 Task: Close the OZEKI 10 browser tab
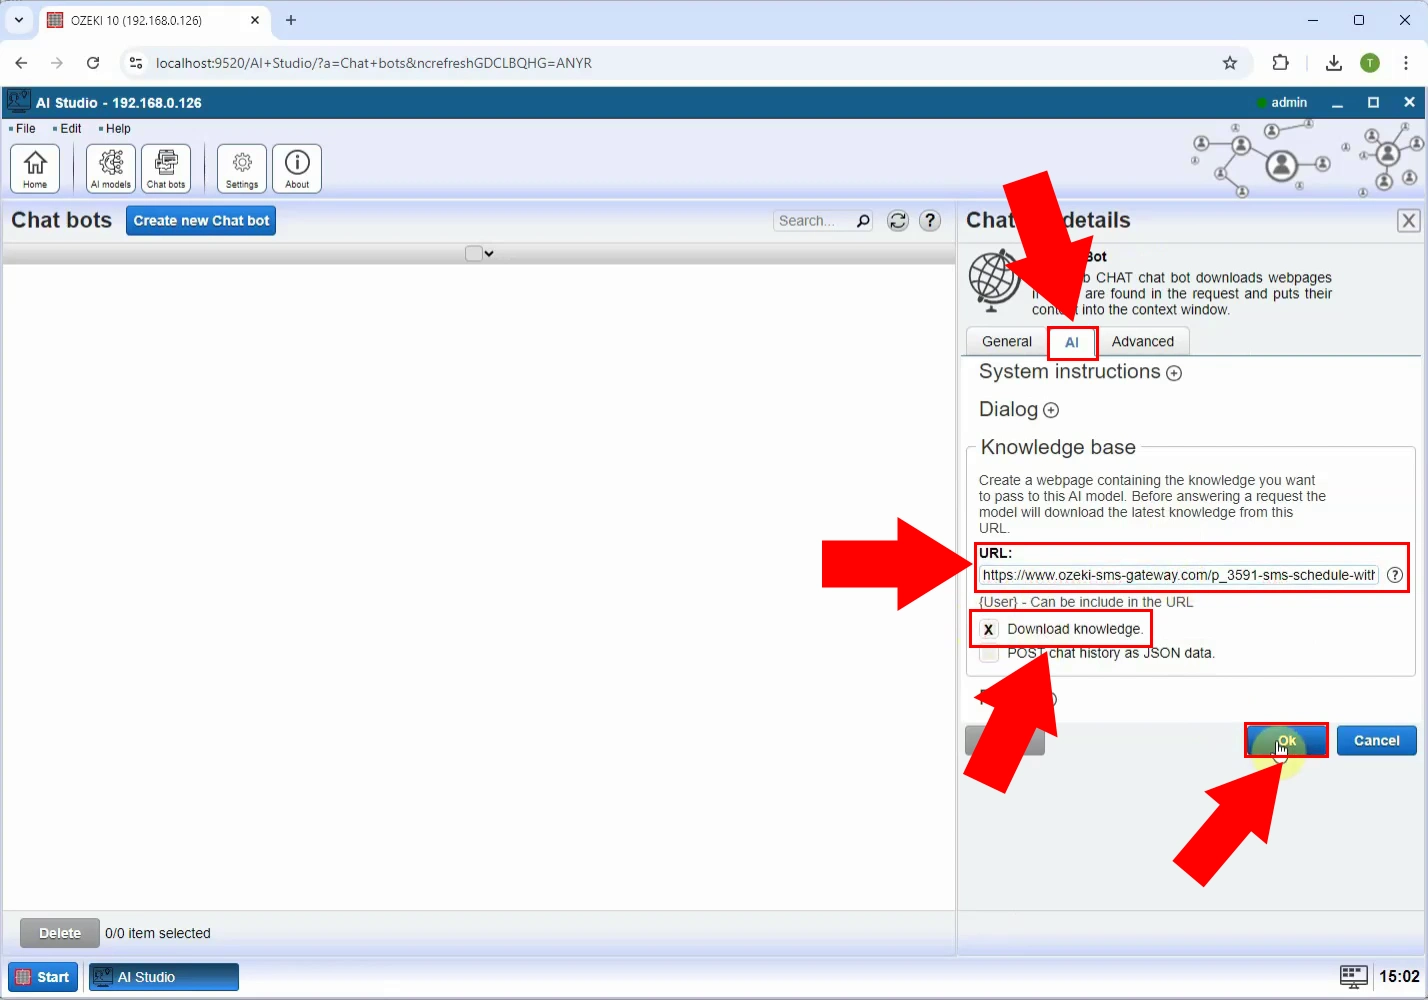click(255, 20)
